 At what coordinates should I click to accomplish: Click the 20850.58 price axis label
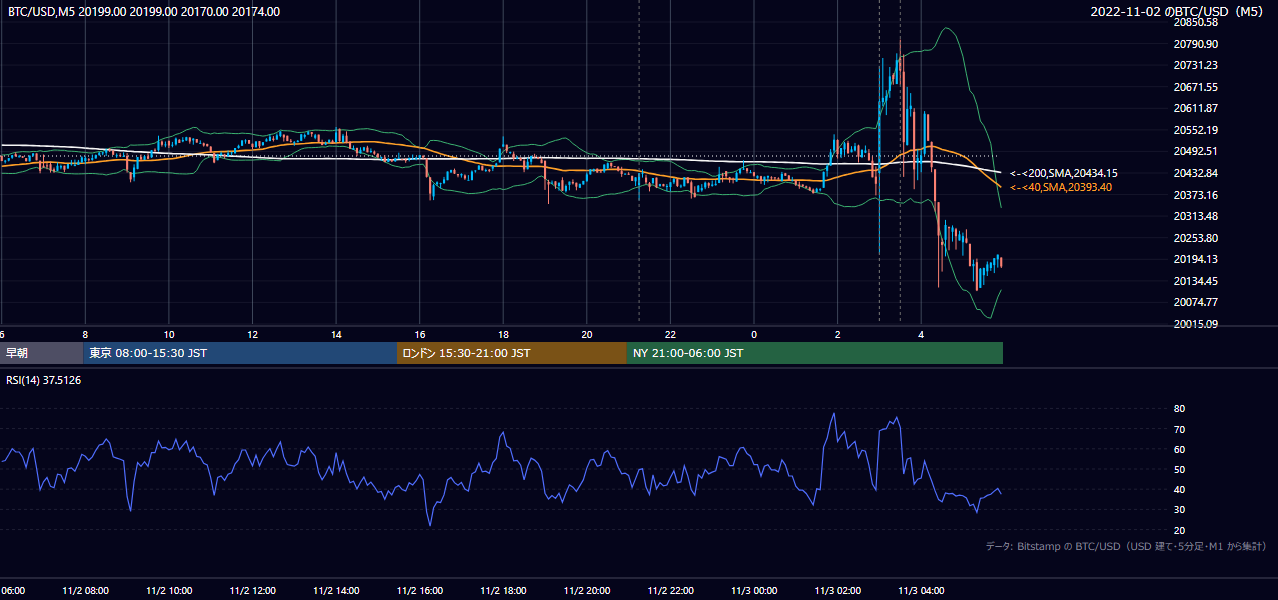point(1195,22)
